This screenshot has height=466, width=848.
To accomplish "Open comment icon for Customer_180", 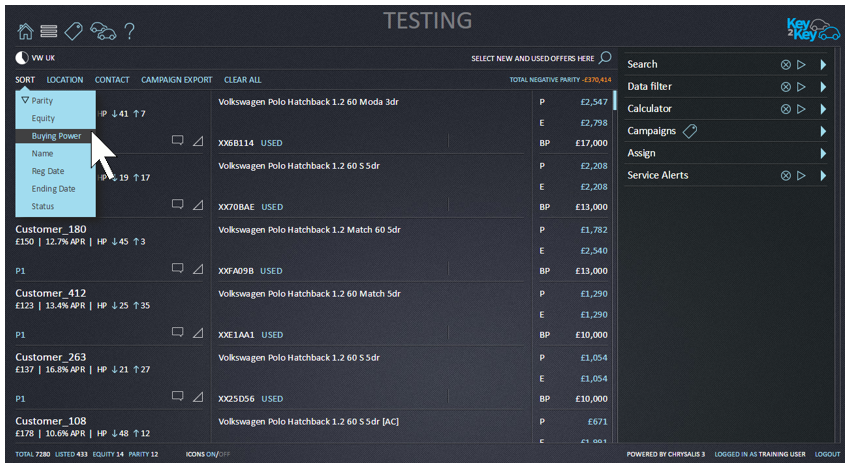I will (177, 268).
